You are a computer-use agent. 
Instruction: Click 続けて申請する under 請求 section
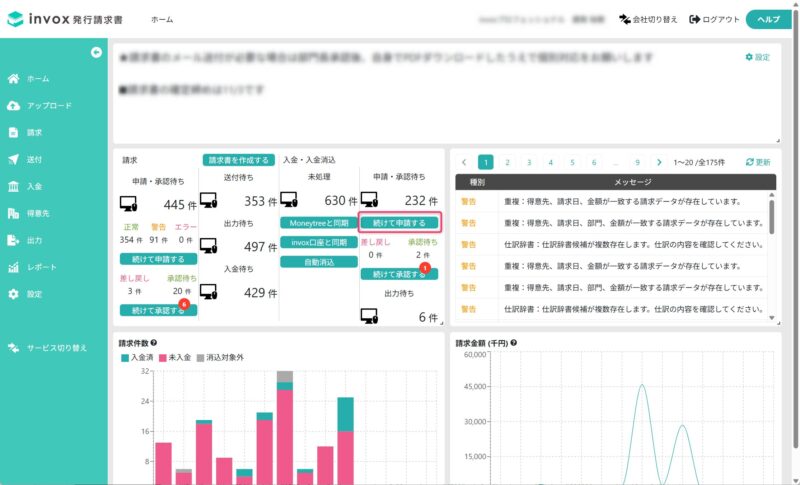(158, 259)
